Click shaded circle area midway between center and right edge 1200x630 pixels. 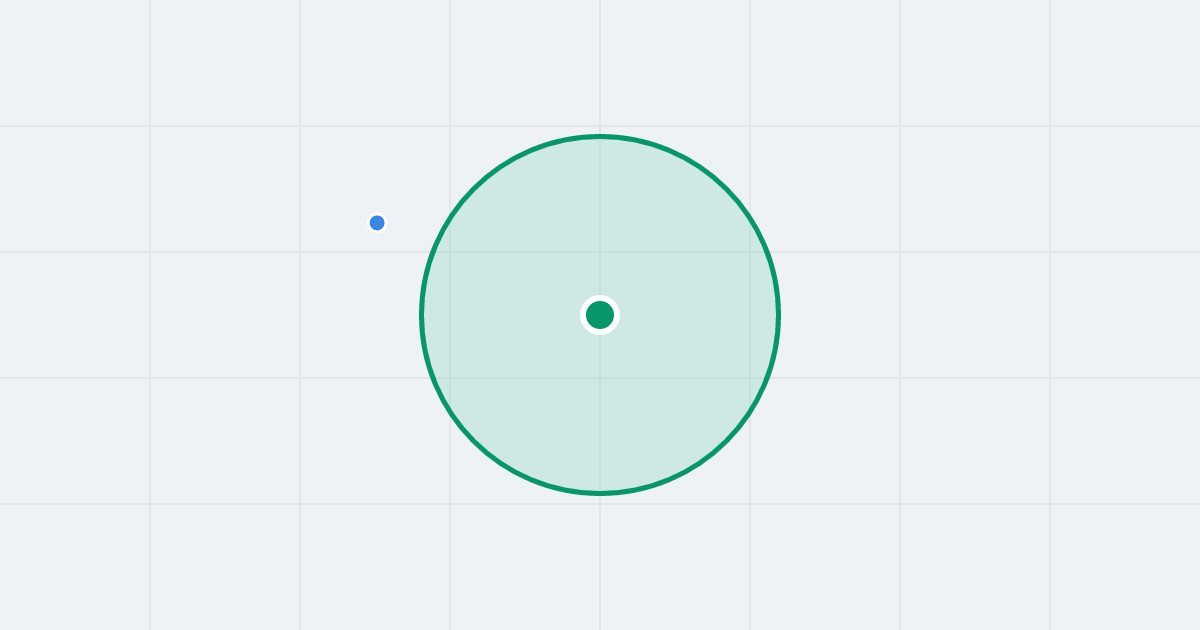(689, 315)
